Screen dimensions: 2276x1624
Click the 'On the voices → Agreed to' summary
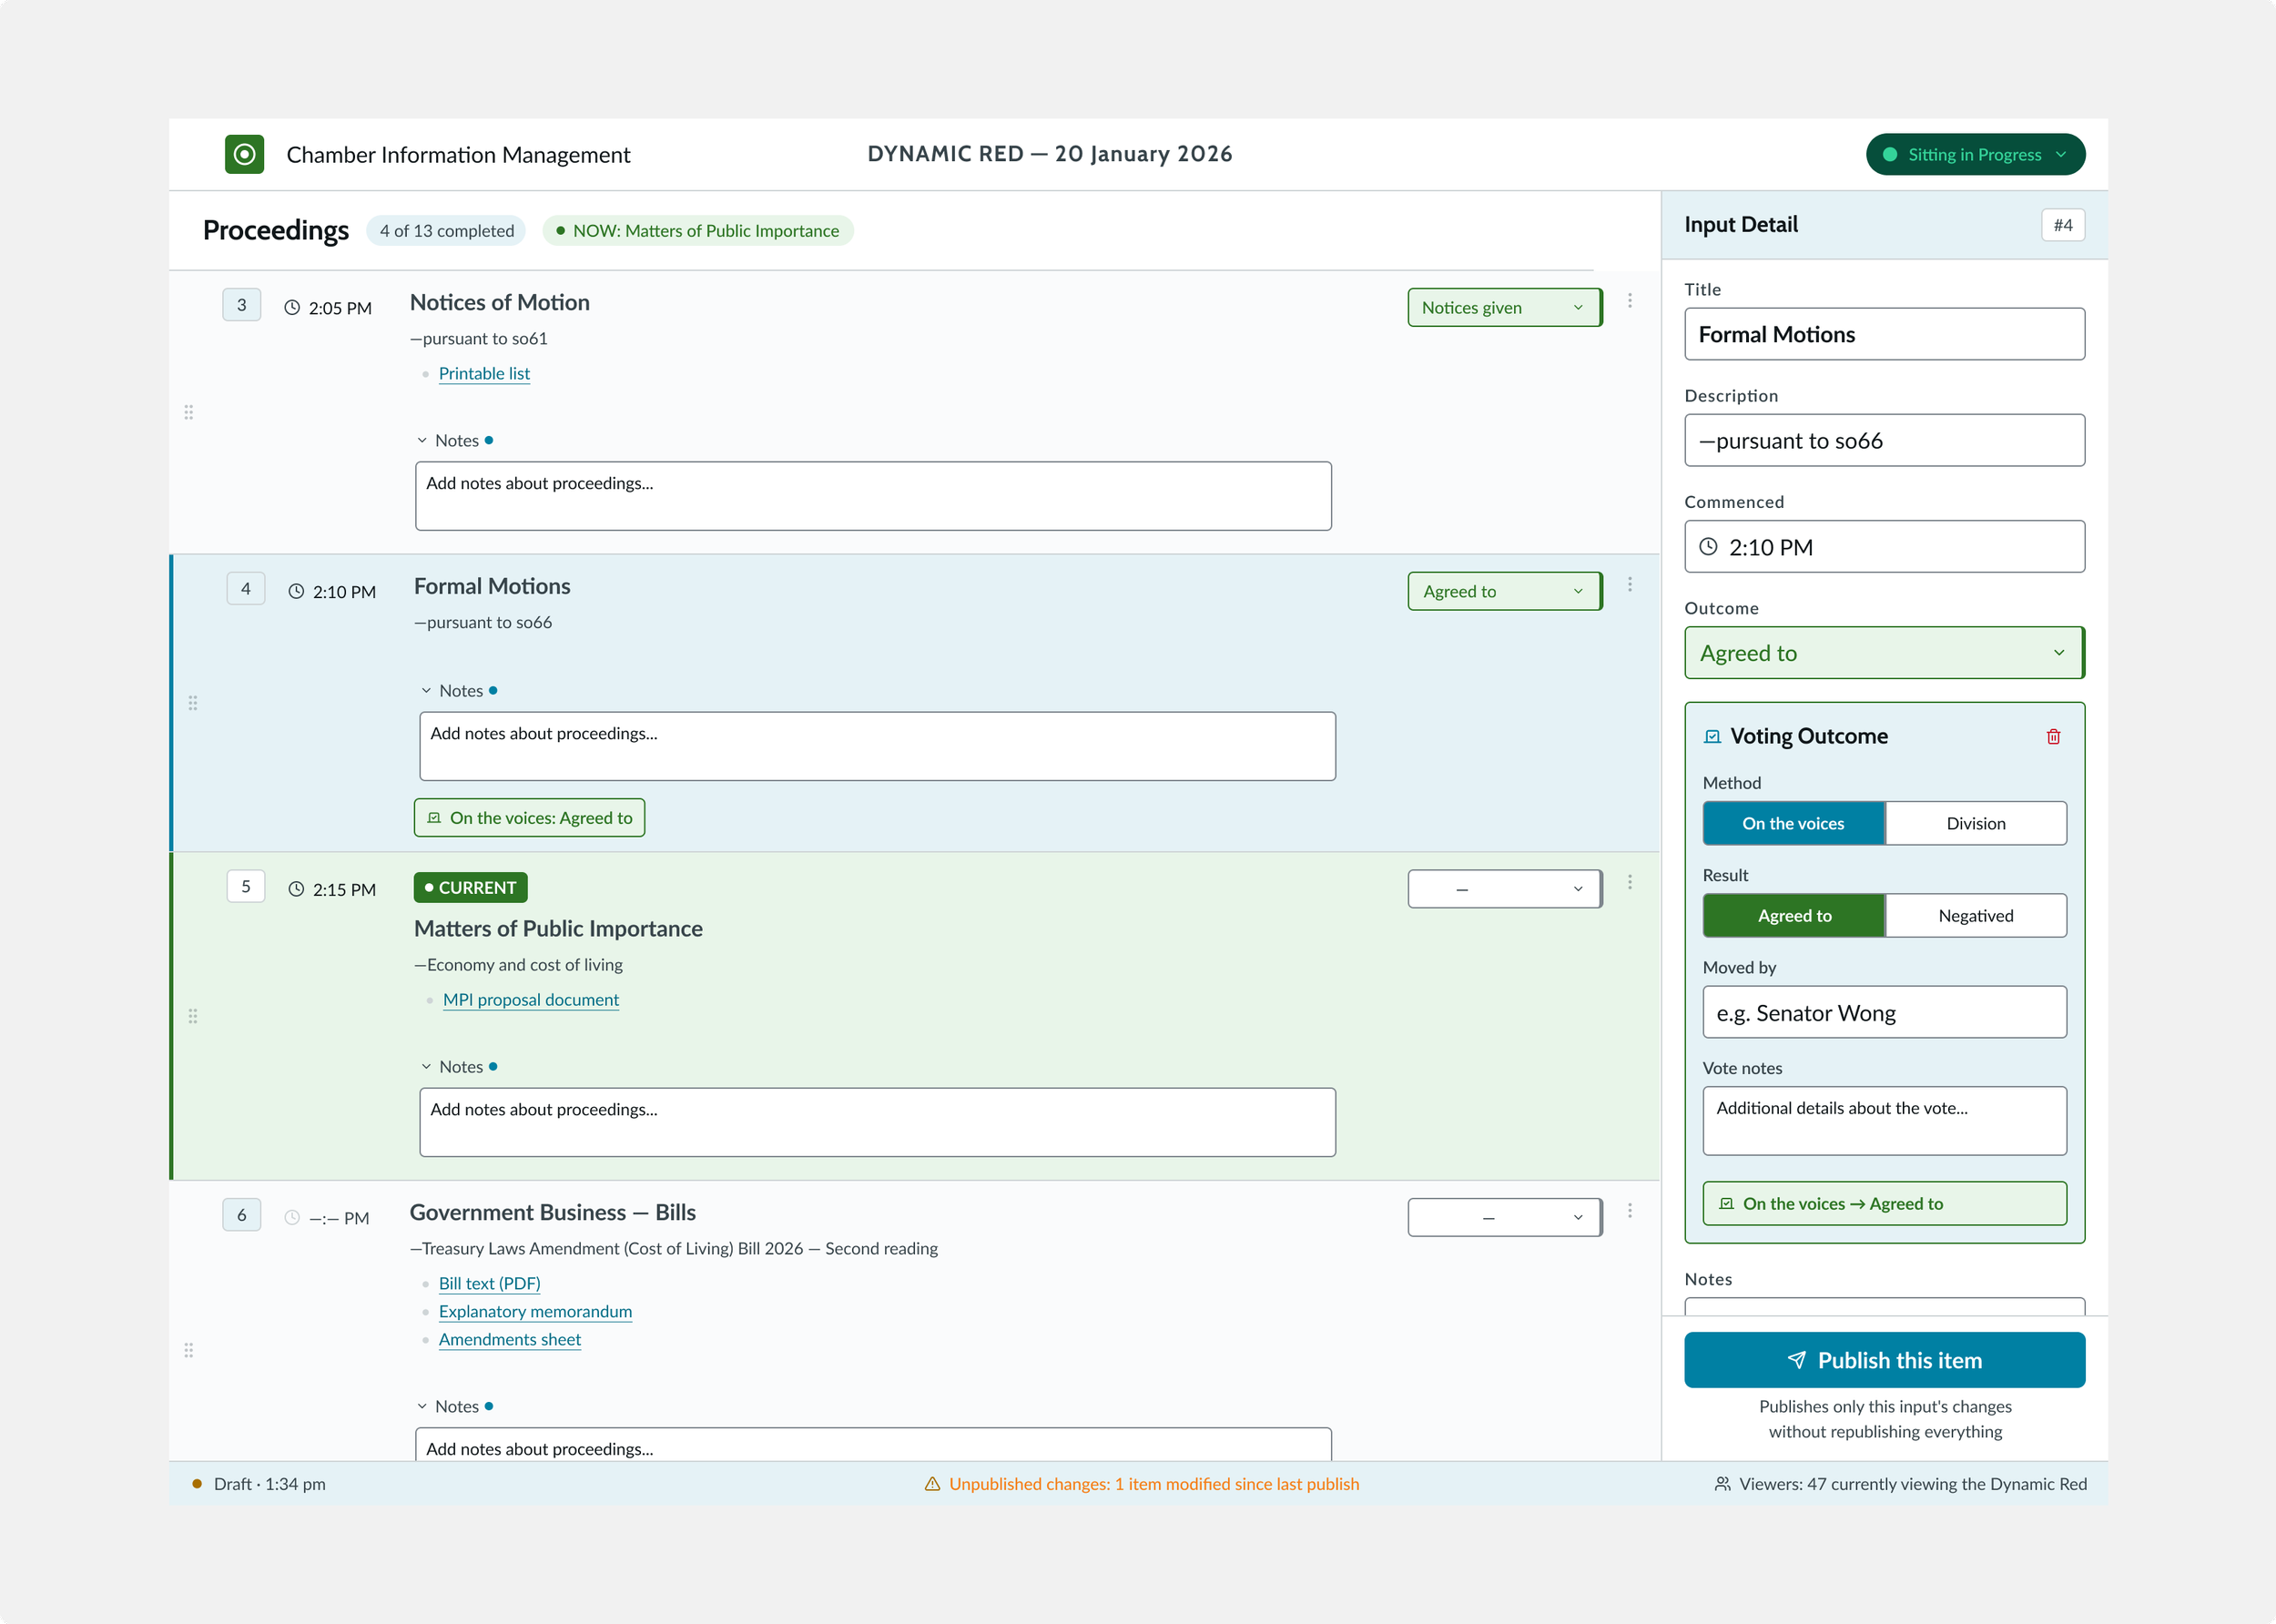[x=1884, y=1204]
